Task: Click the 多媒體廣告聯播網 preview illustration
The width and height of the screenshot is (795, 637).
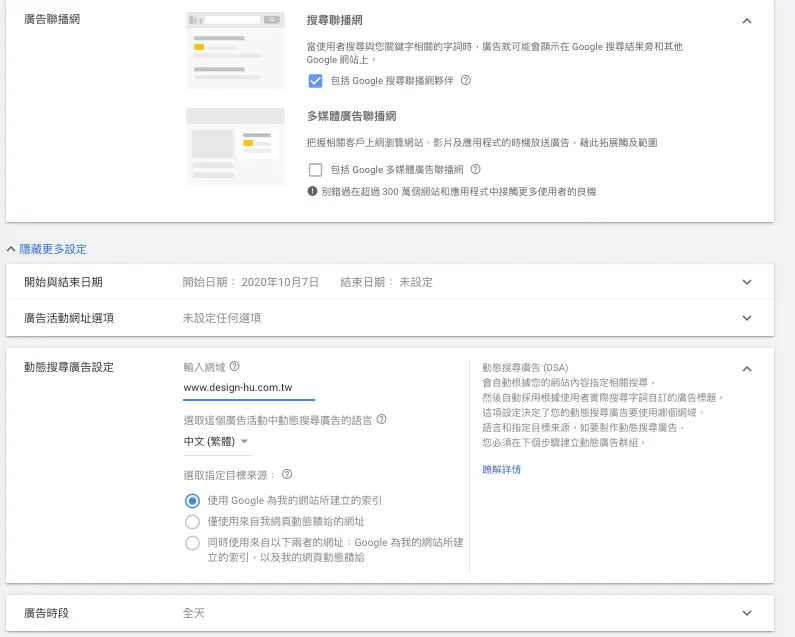Action: click(x=235, y=147)
